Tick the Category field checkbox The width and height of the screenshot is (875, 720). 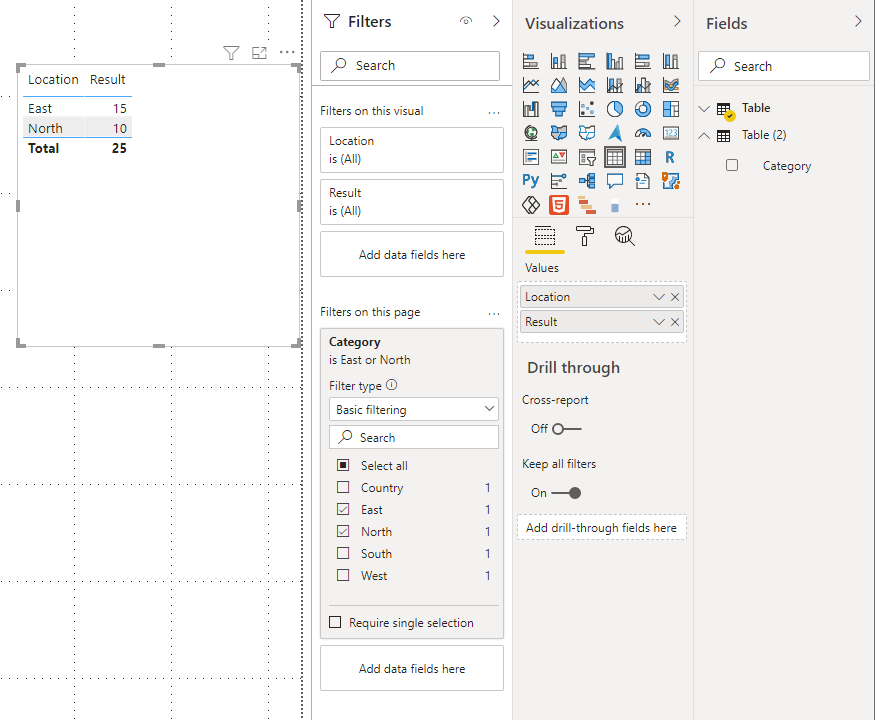732,165
